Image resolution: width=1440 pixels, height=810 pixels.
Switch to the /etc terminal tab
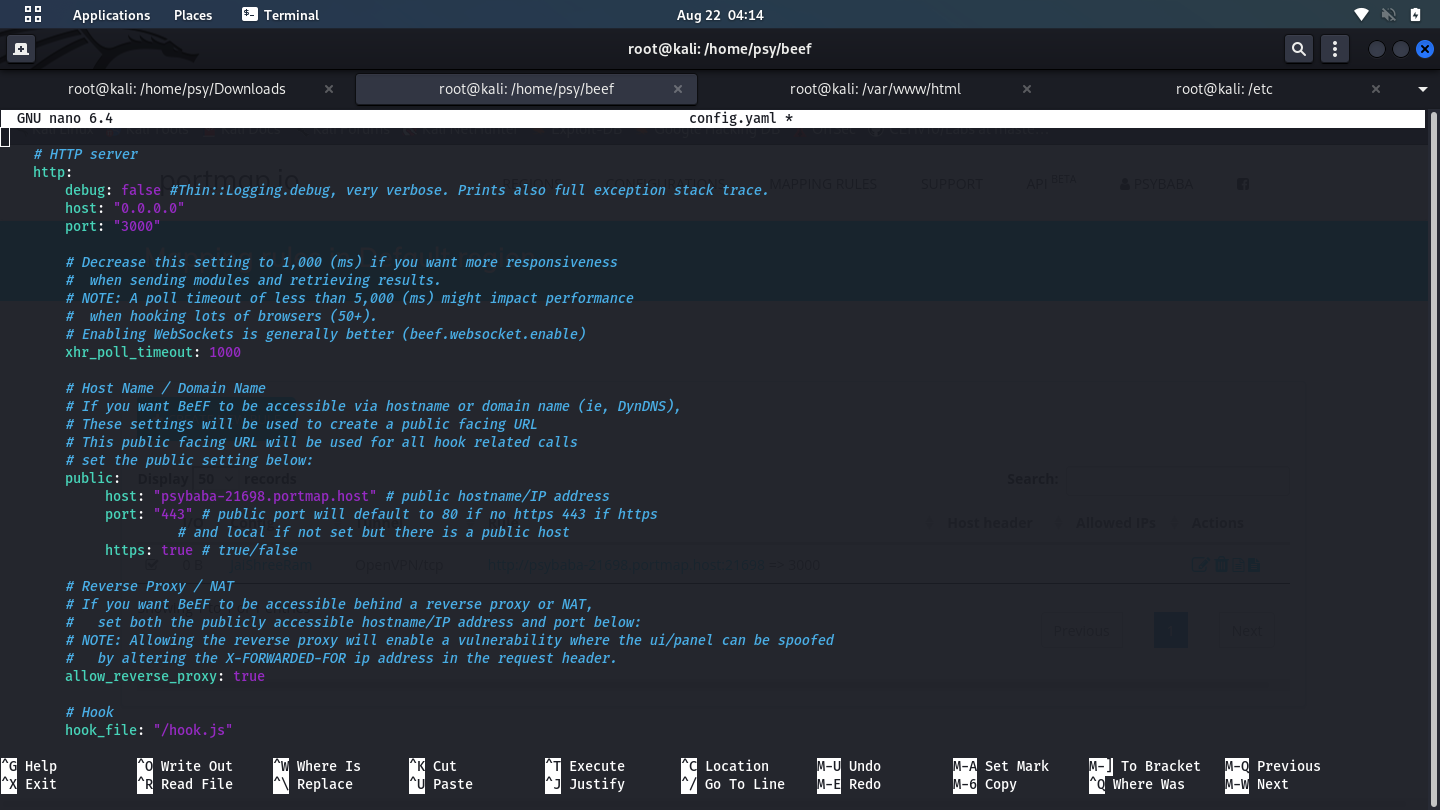pyautogui.click(x=1224, y=88)
